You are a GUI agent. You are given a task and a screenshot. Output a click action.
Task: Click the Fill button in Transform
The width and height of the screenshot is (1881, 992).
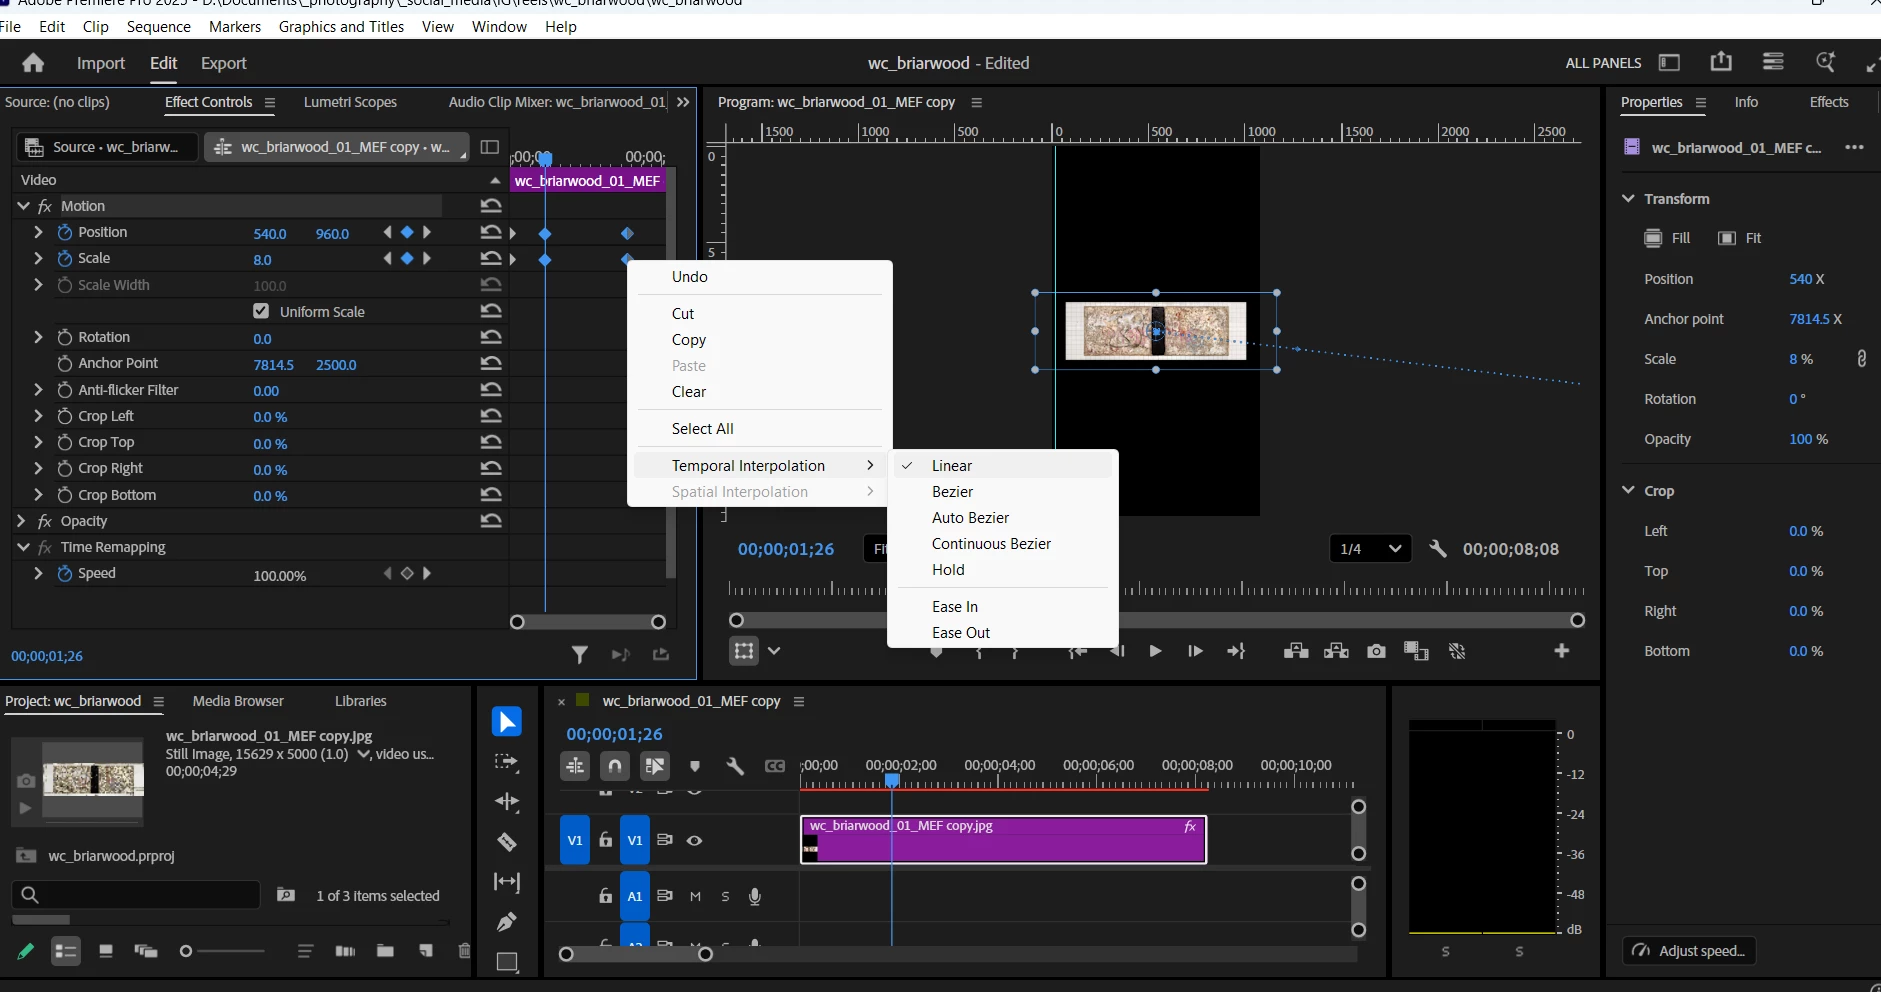click(1667, 238)
